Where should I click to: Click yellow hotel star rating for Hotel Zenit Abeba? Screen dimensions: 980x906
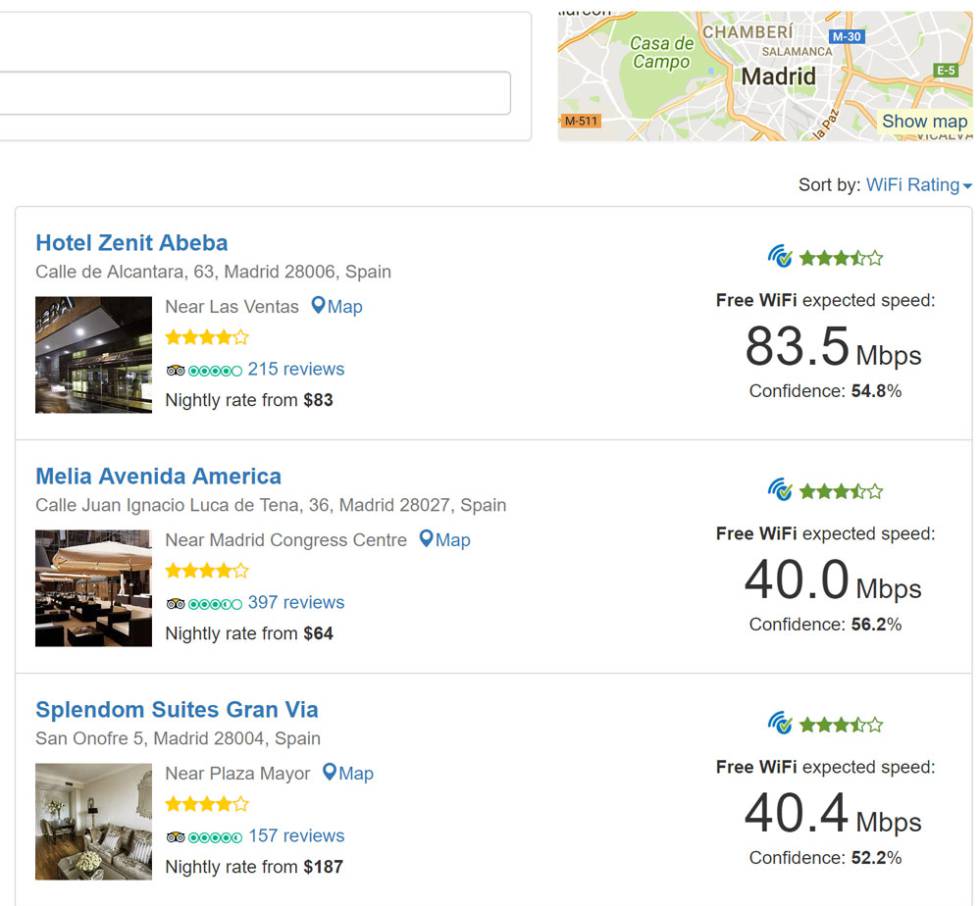pos(207,337)
